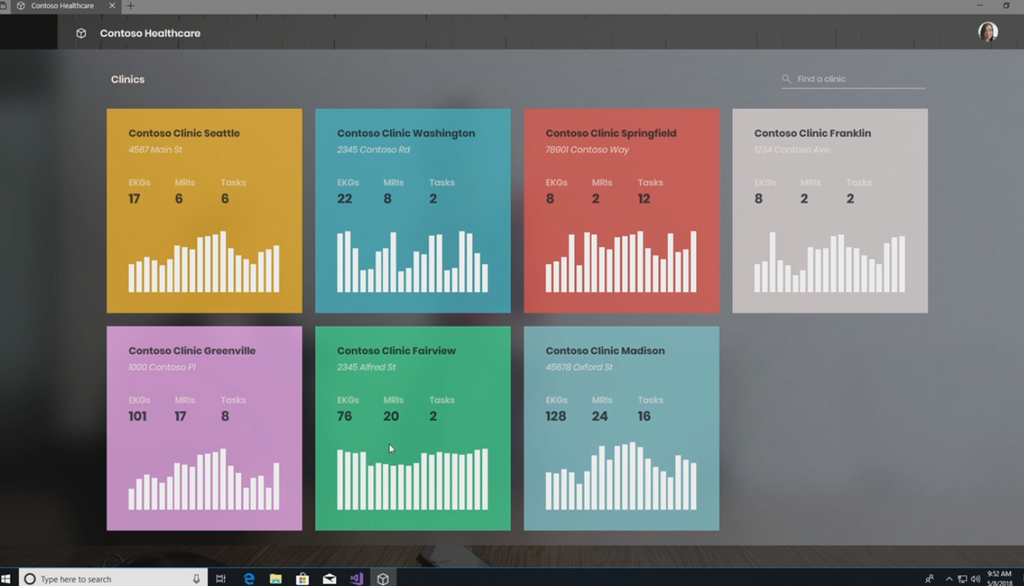The width and height of the screenshot is (1024, 586).
Task: Open the People icon in system tray
Action: tap(929, 579)
